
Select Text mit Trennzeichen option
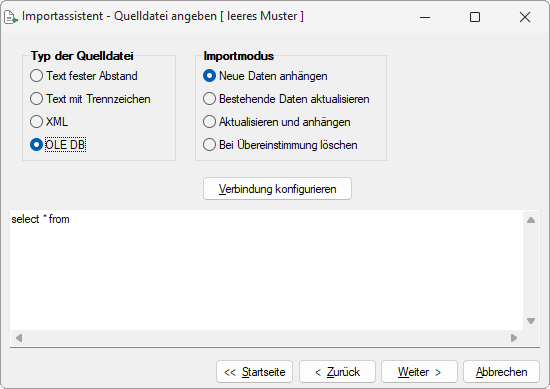click(90, 99)
